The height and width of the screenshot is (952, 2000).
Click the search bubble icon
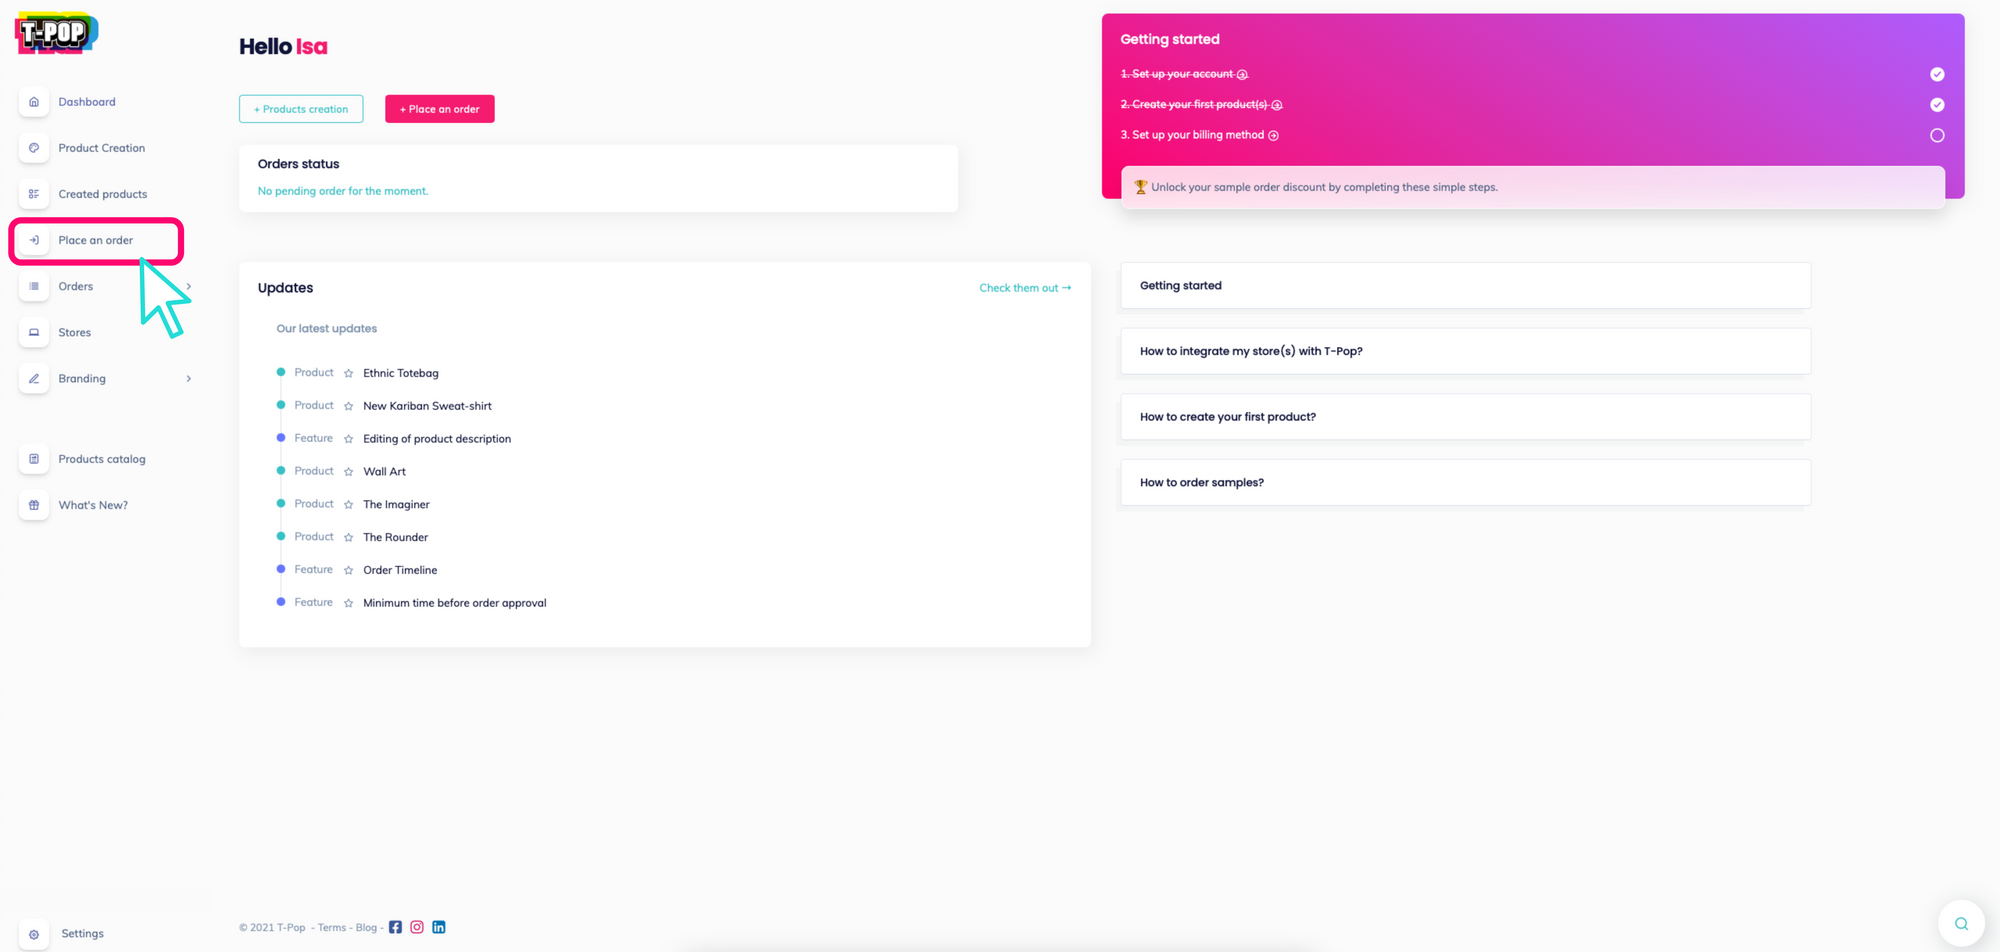(1961, 924)
